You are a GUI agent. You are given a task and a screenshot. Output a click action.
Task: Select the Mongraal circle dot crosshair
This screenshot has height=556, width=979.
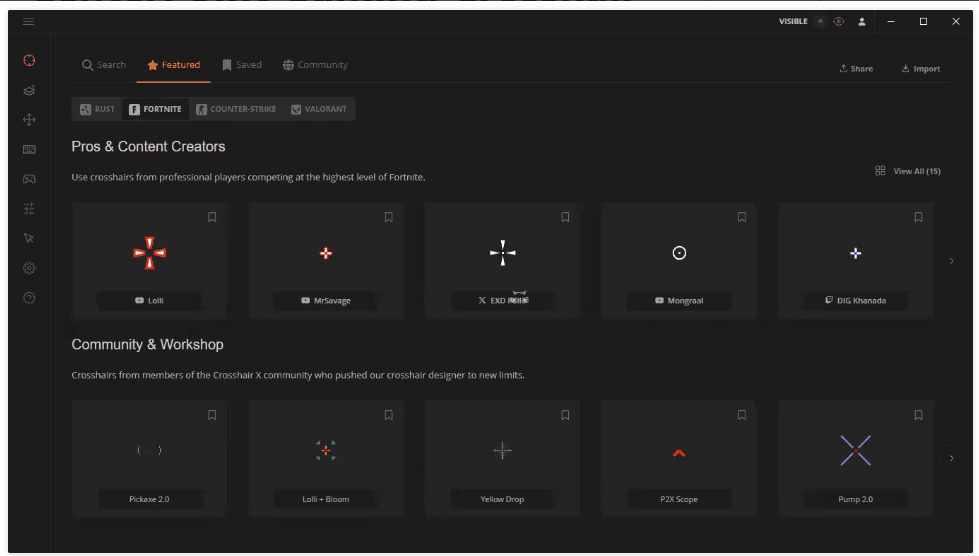tap(679, 253)
